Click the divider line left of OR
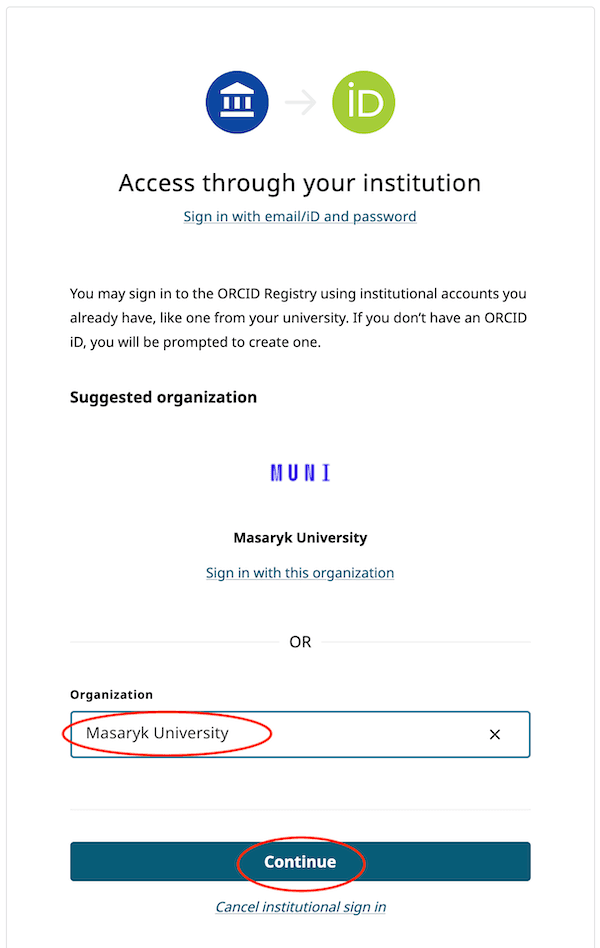 pos(170,642)
